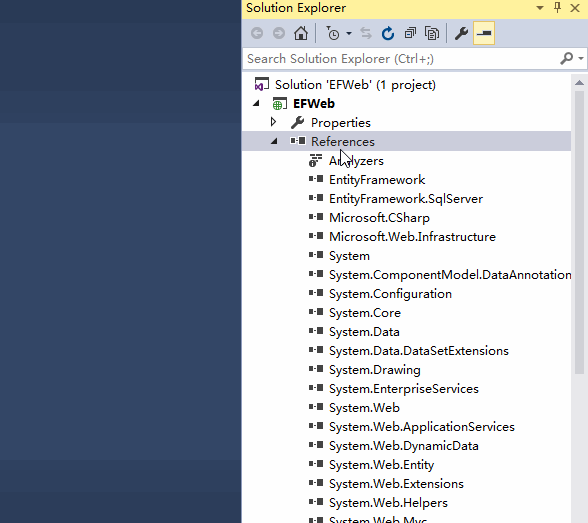Select System.Web.Entity reference

tap(381, 465)
